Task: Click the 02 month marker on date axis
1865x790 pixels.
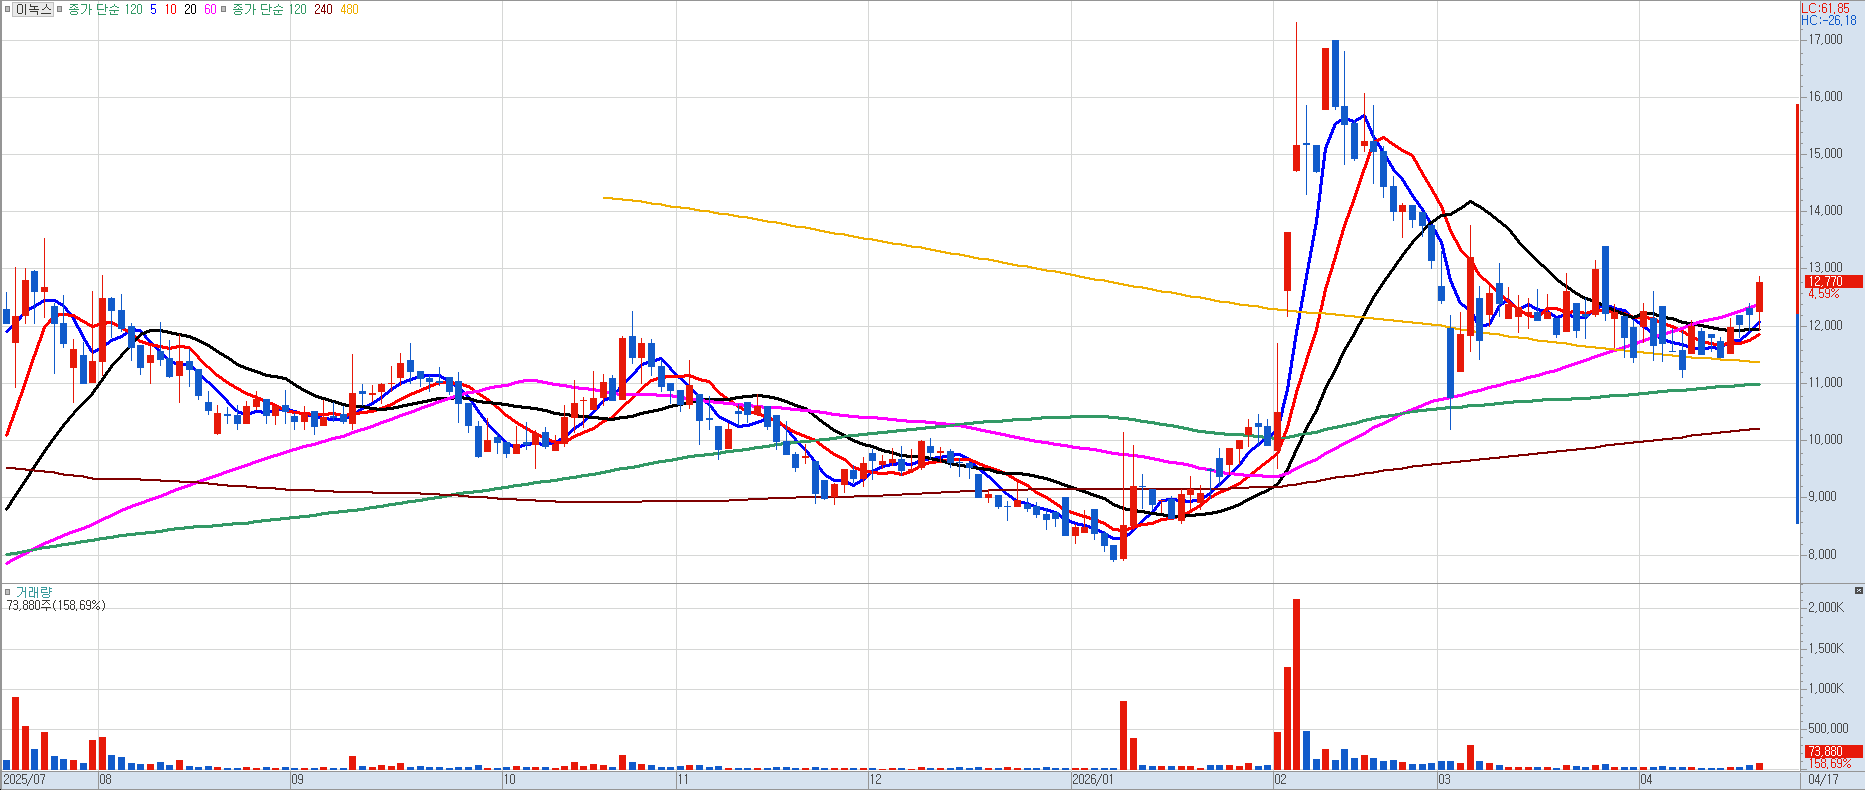Action: tap(1280, 779)
